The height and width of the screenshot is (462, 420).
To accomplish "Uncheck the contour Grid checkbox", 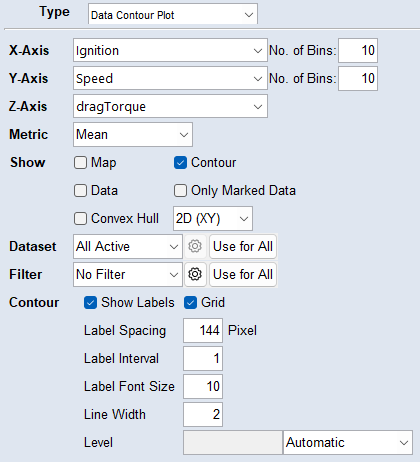I will click(x=190, y=303).
